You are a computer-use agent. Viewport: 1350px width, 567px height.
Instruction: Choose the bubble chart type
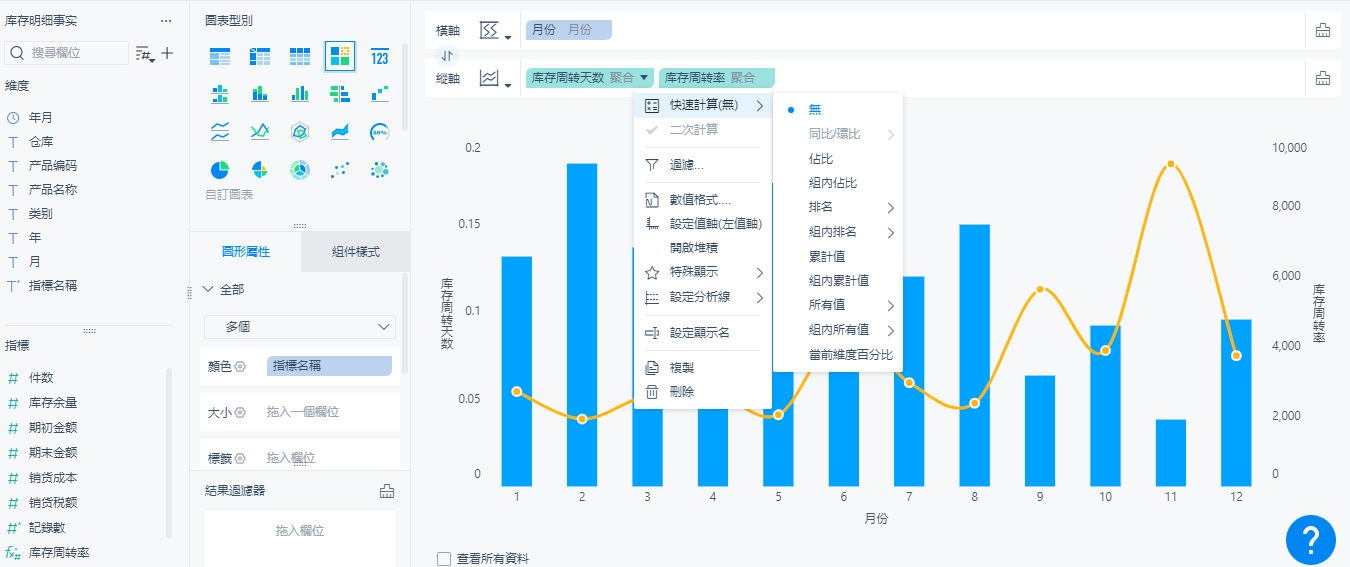point(380,169)
